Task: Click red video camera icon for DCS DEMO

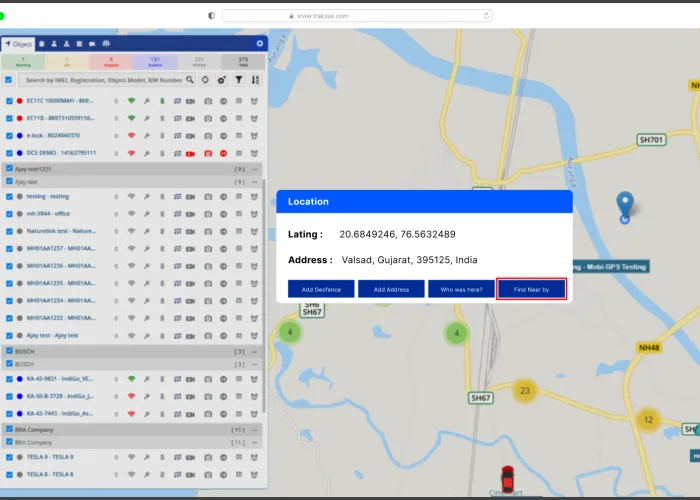Action: point(190,153)
